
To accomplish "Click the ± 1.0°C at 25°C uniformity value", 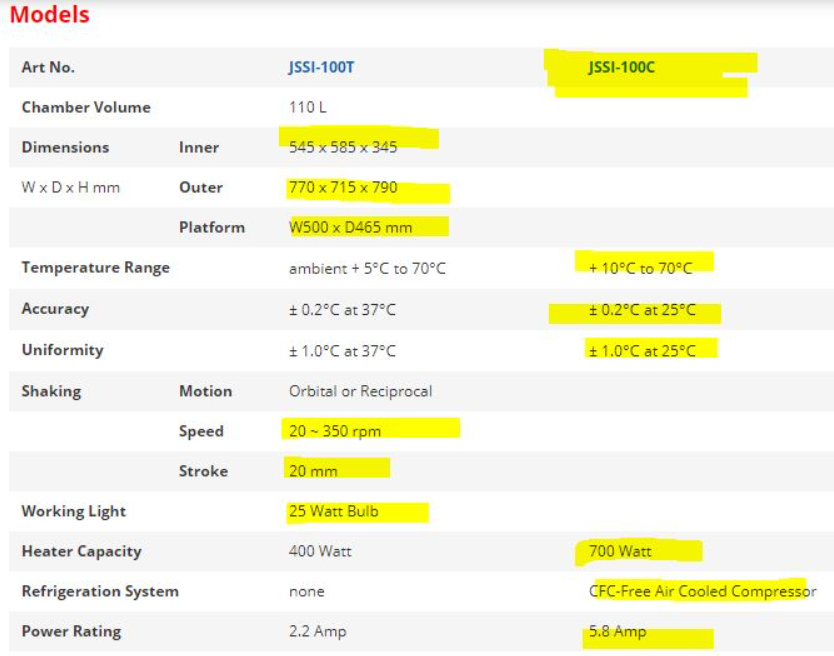I will (641, 350).
